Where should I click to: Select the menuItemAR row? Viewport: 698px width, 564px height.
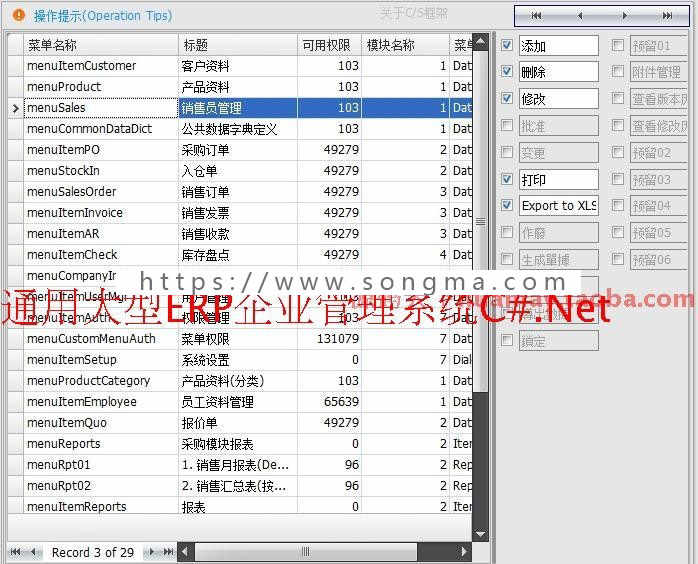[x=240, y=234]
